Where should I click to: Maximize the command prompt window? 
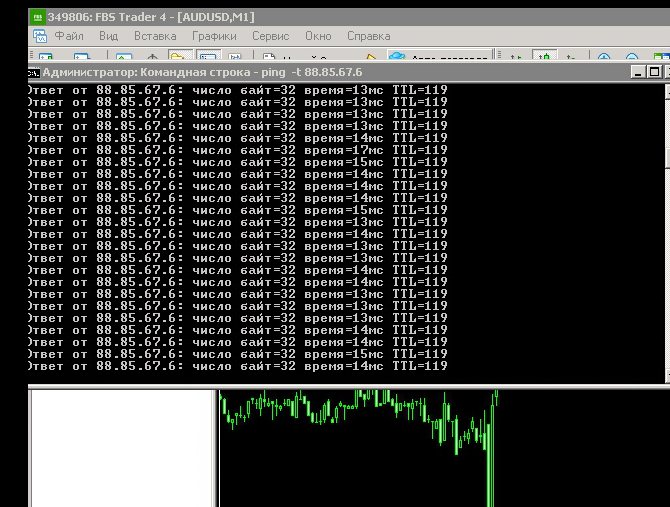tap(654, 72)
